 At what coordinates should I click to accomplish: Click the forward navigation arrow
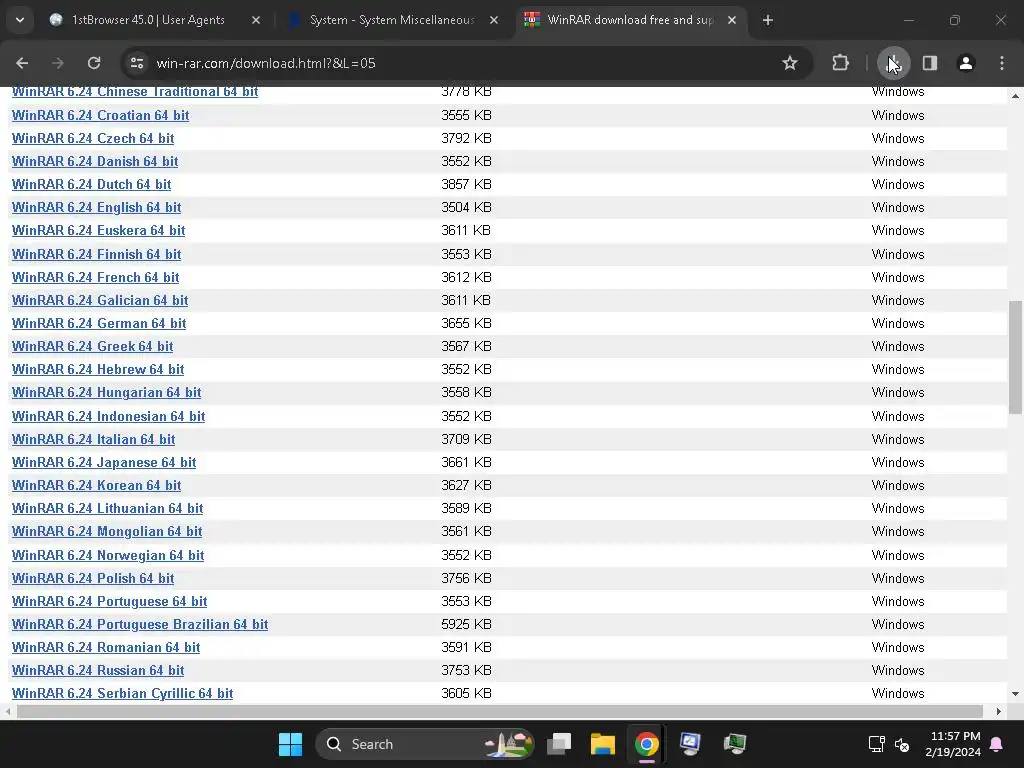point(58,63)
